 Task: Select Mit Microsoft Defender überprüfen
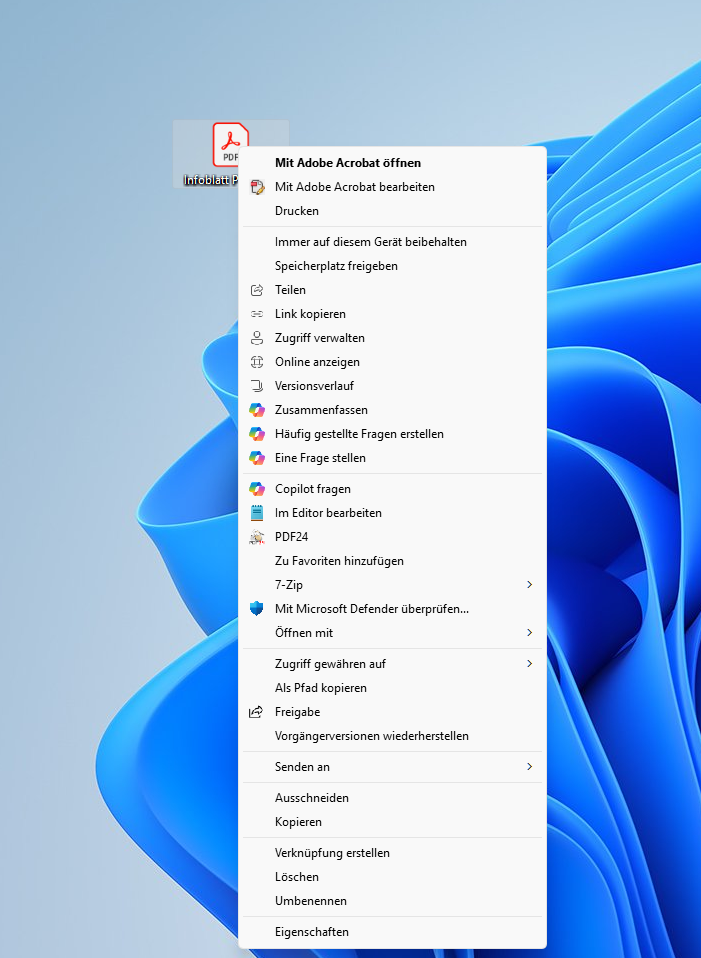[392, 609]
